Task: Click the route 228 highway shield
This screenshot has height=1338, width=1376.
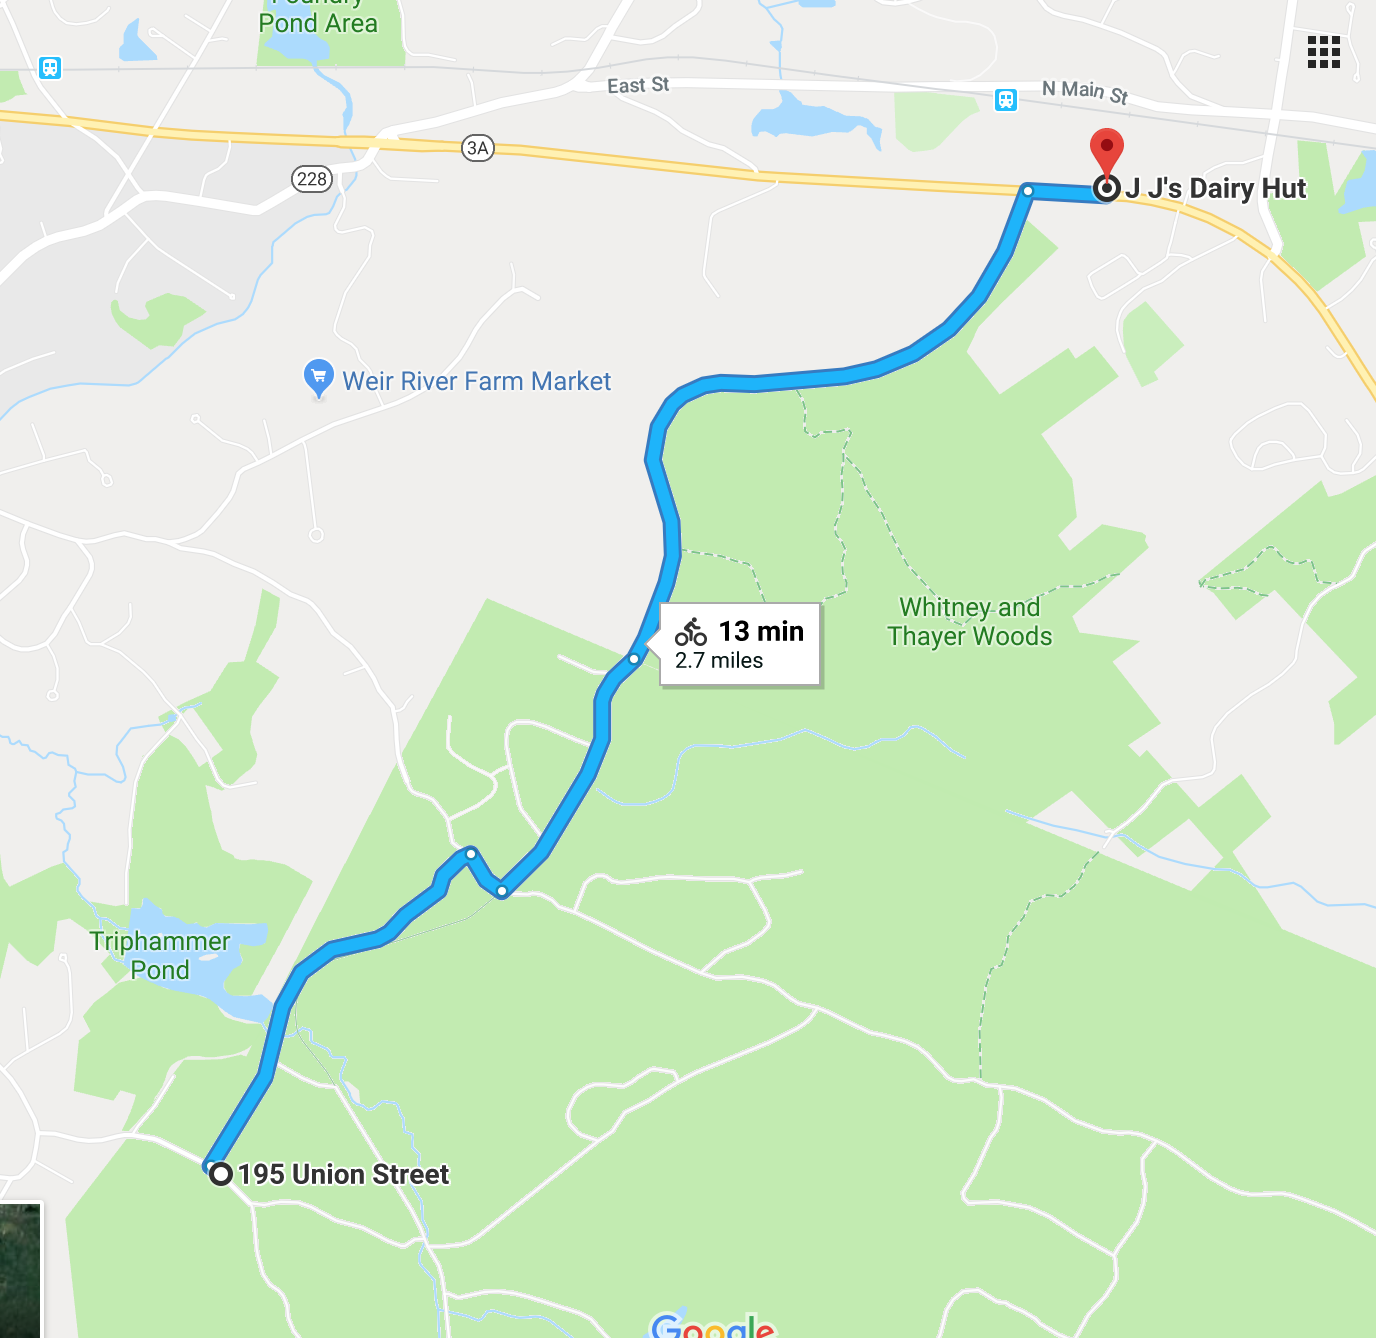Action: [312, 179]
